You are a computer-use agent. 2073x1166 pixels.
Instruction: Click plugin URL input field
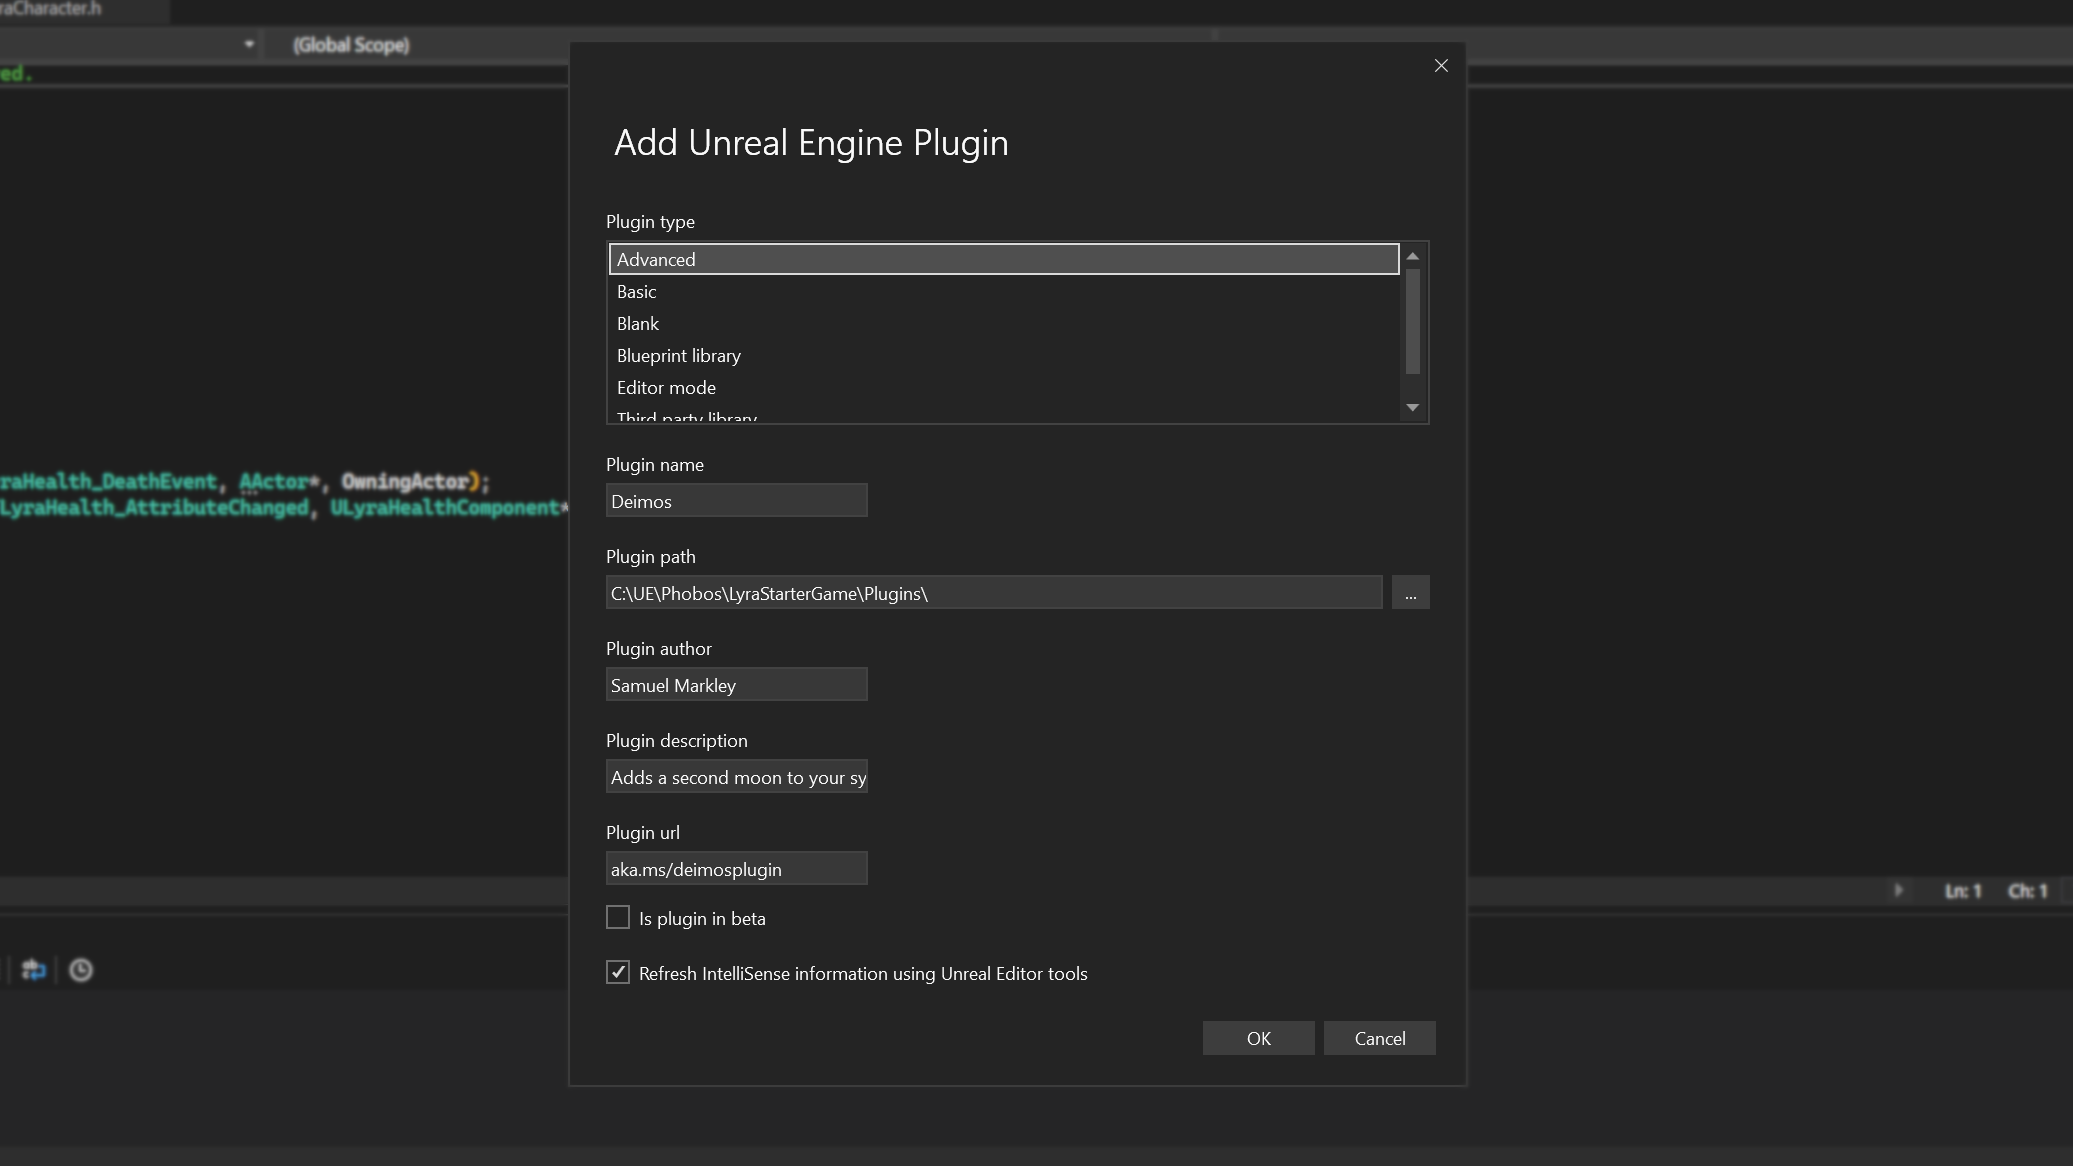click(736, 868)
